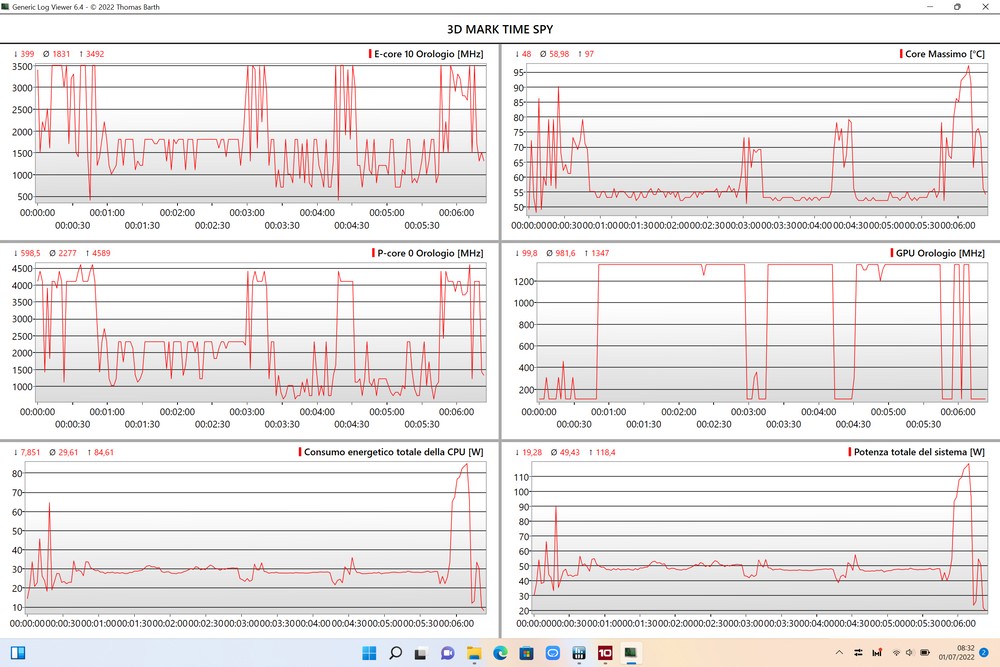
Task: Open File Explorer from the taskbar
Action: (474, 653)
